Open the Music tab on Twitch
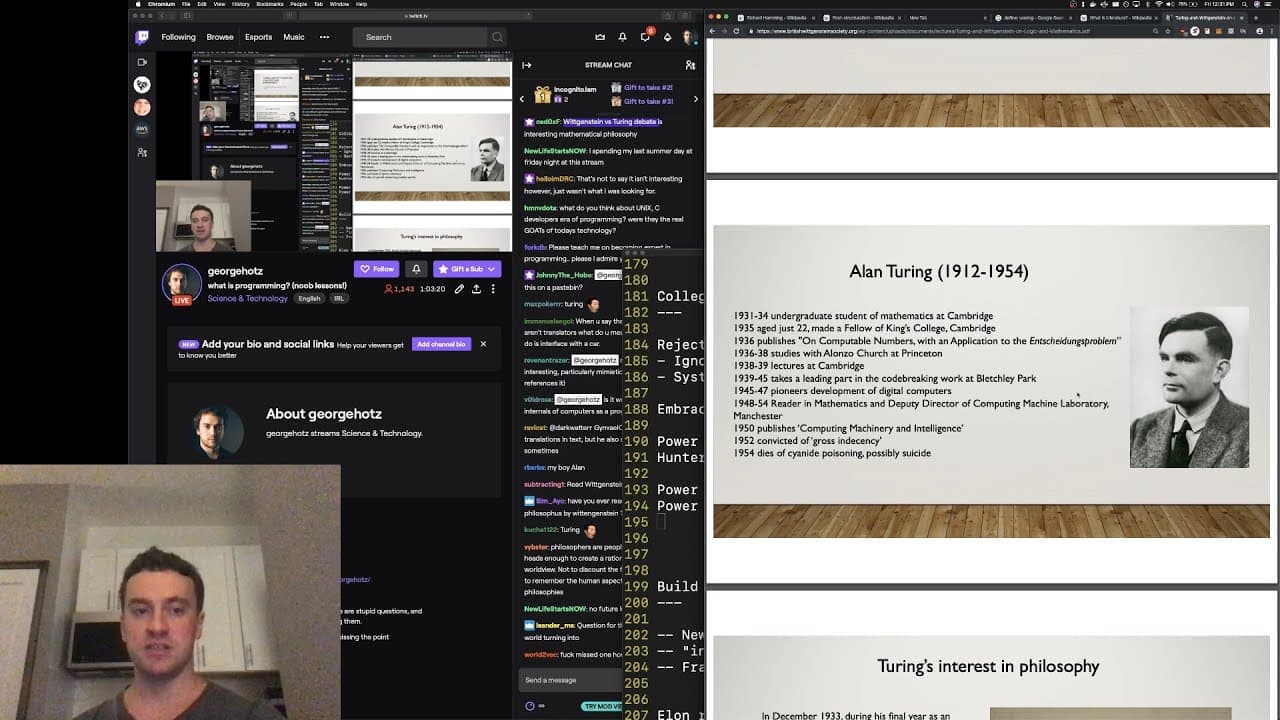The height and width of the screenshot is (720, 1280). pos(294,37)
